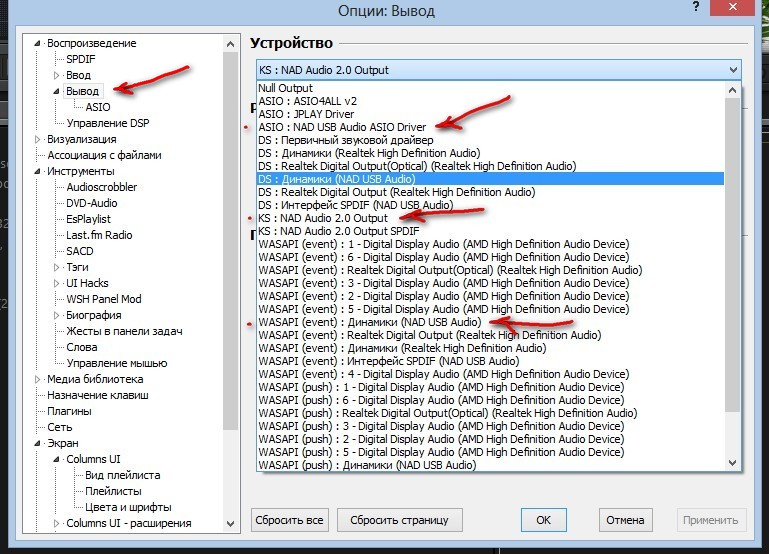769x554 pixels.
Task: Select Ассоциация с файлами page
Action: tap(104, 155)
